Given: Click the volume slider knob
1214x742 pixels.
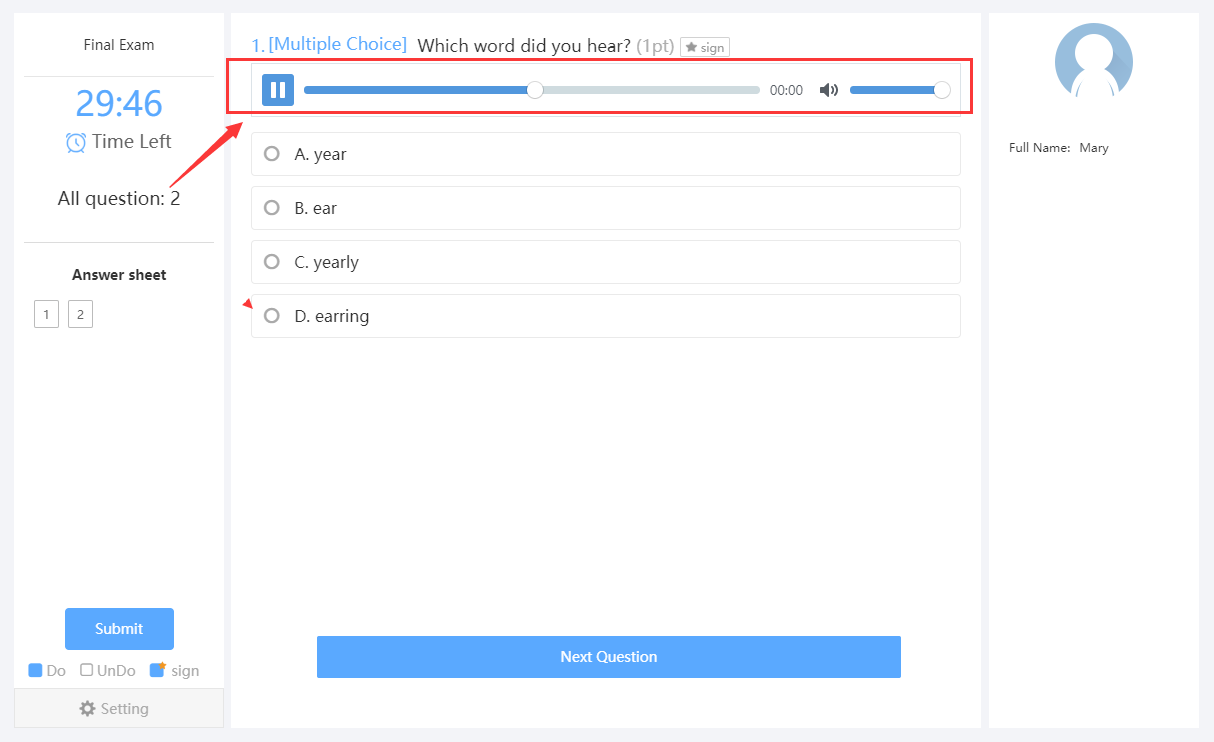Looking at the screenshot, I should click(941, 90).
